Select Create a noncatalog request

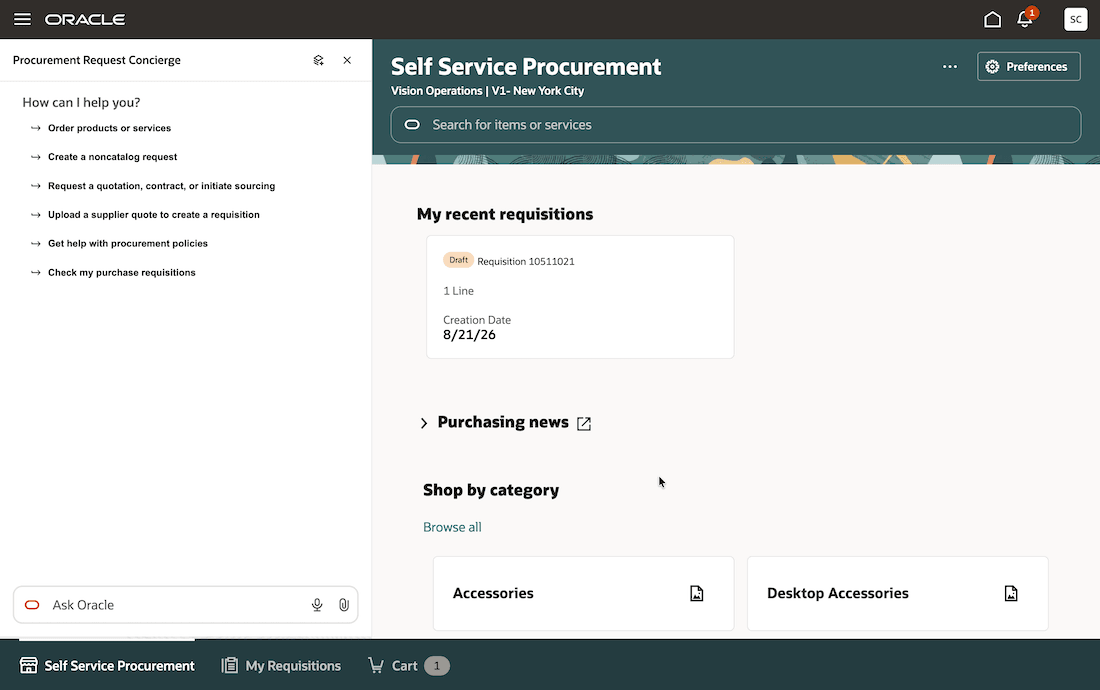[112, 157]
